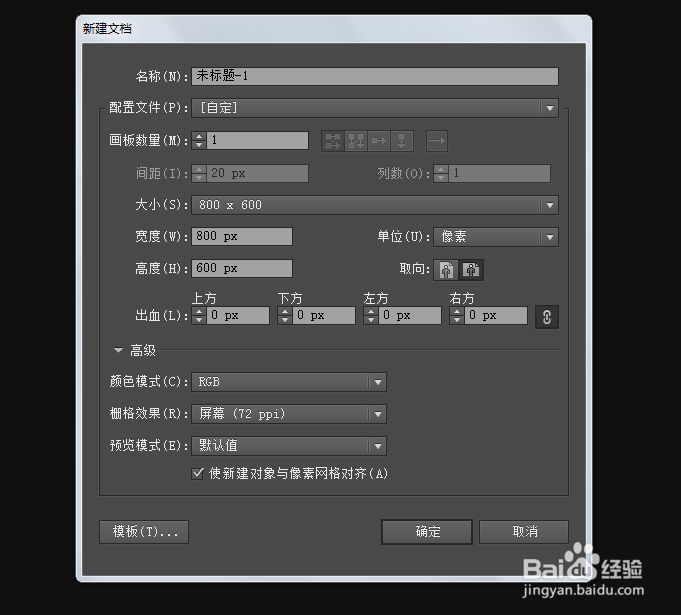Choose portrait orientation icon

pos(446,270)
